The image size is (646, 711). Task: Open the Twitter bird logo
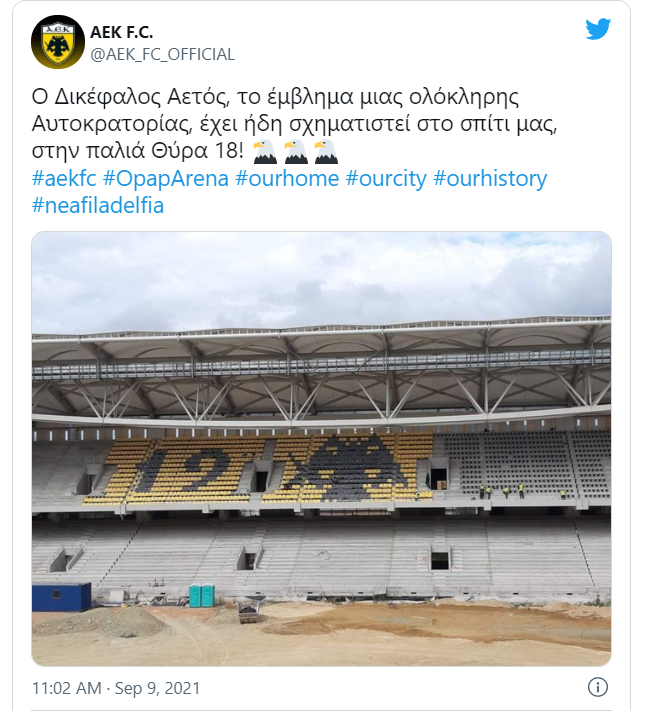(x=598, y=29)
